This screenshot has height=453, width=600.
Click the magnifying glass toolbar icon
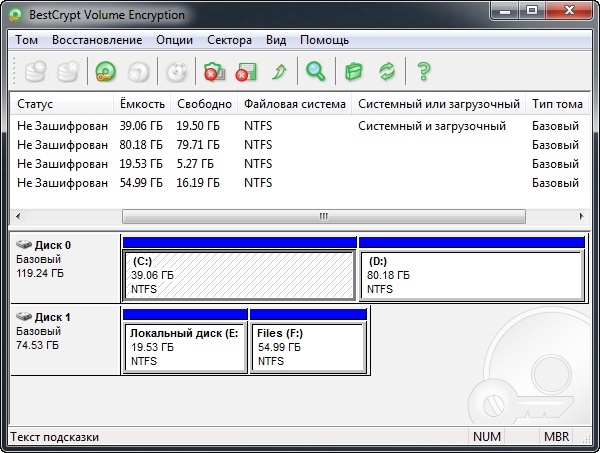pos(316,71)
